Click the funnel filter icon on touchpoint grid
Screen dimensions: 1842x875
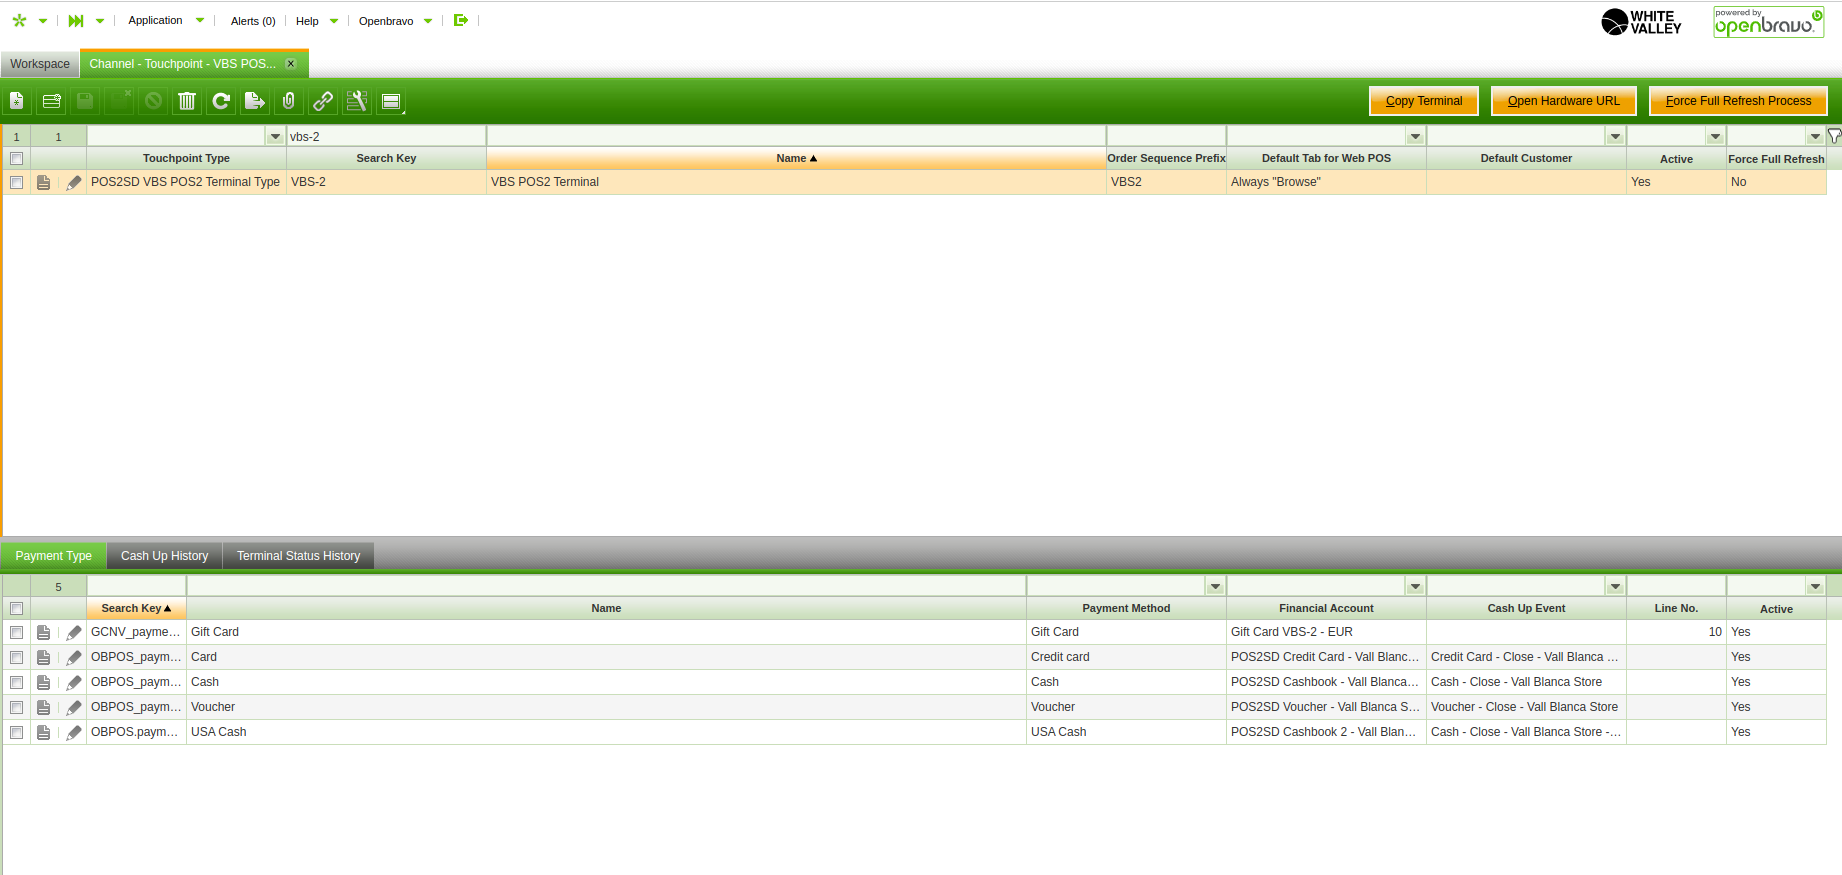point(1834,136)
